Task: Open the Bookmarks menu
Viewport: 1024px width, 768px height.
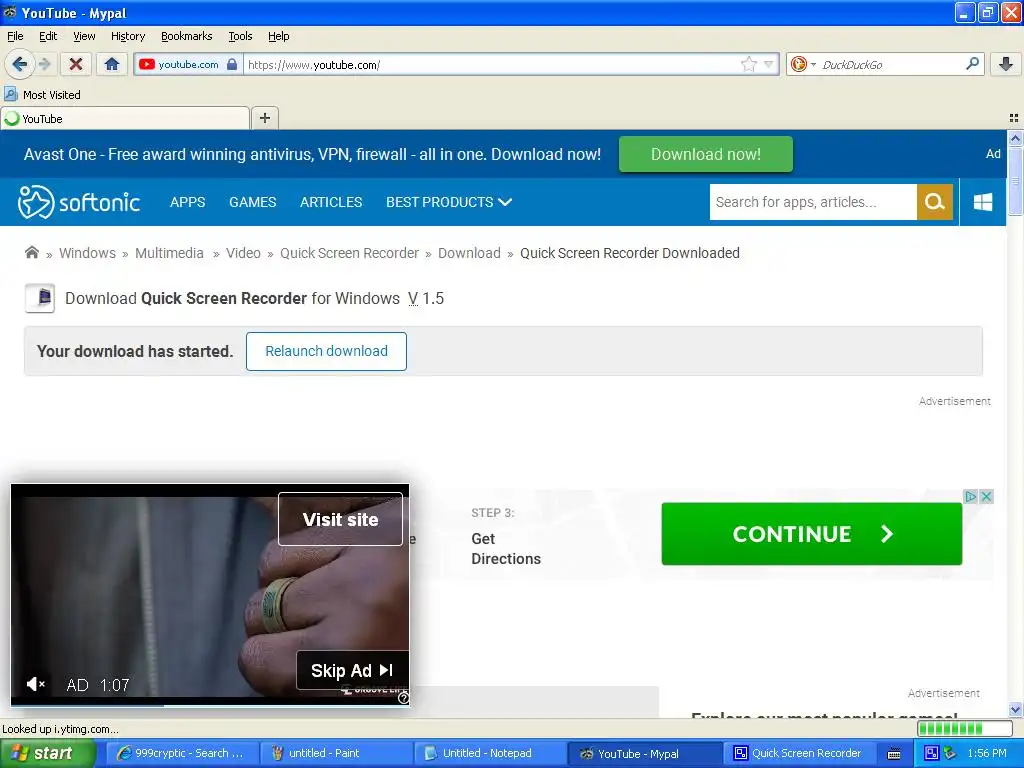Action: [186, 36]
